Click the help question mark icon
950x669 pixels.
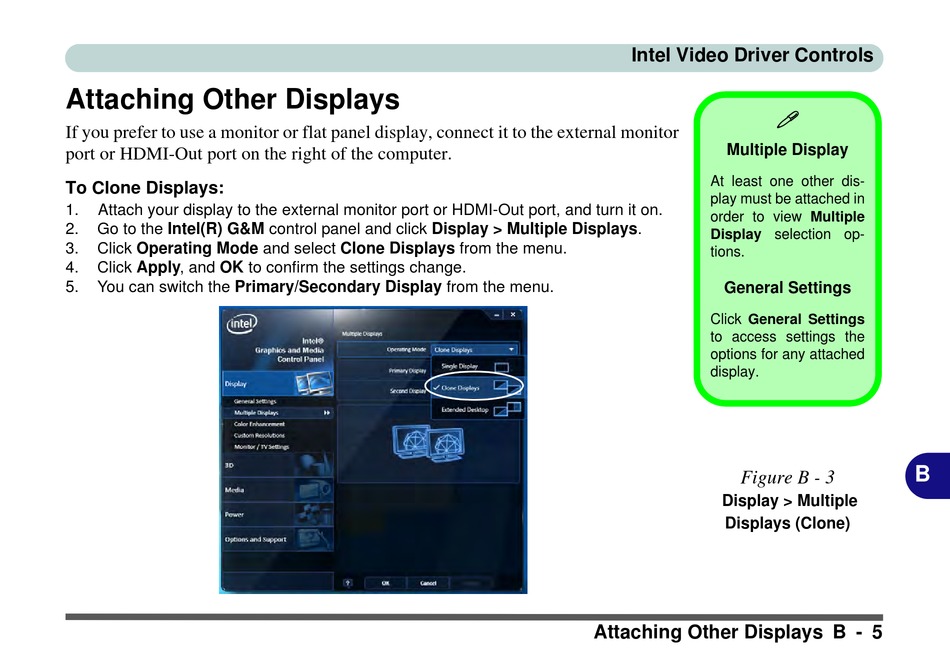click(x=348, y=583)
